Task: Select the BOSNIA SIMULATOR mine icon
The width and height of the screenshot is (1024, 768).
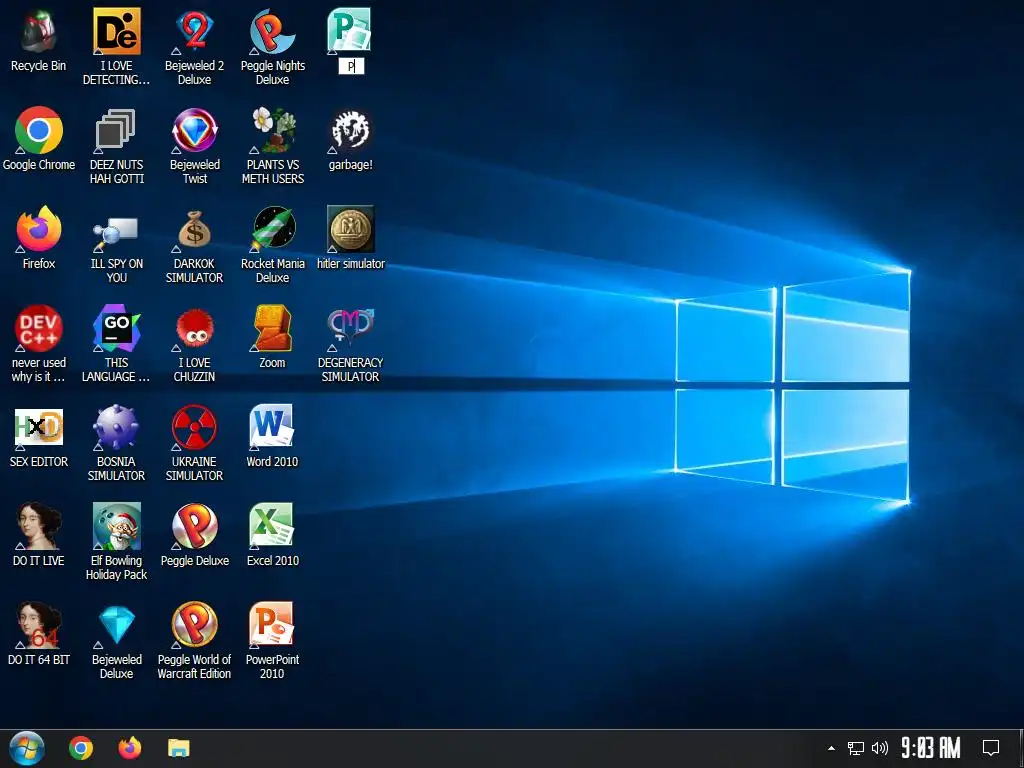Action: point(116,428)
